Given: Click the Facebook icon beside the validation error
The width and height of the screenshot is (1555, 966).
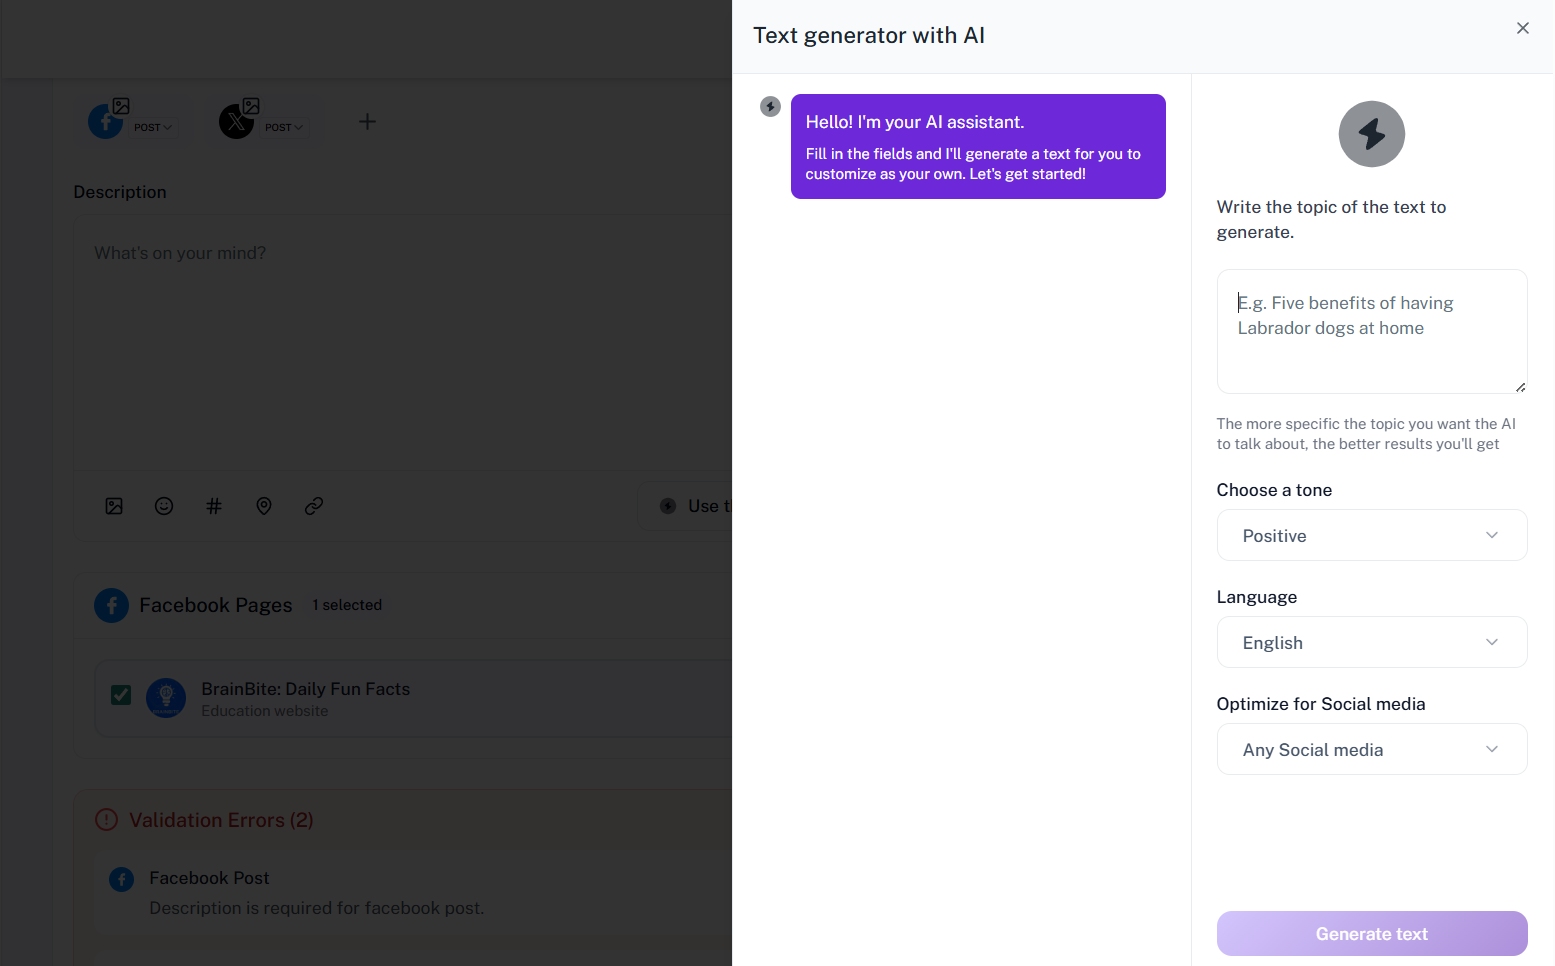Looking at the screenshot, I should tap(121, 879).
